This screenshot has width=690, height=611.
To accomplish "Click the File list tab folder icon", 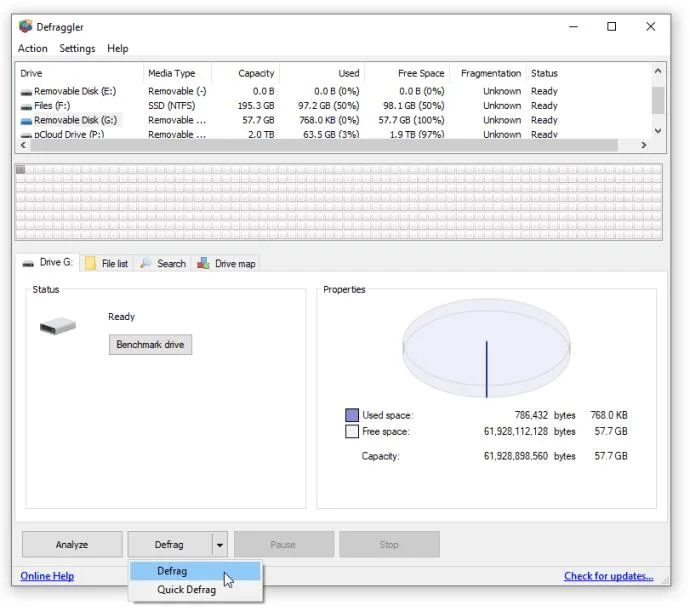I will 90,263.
